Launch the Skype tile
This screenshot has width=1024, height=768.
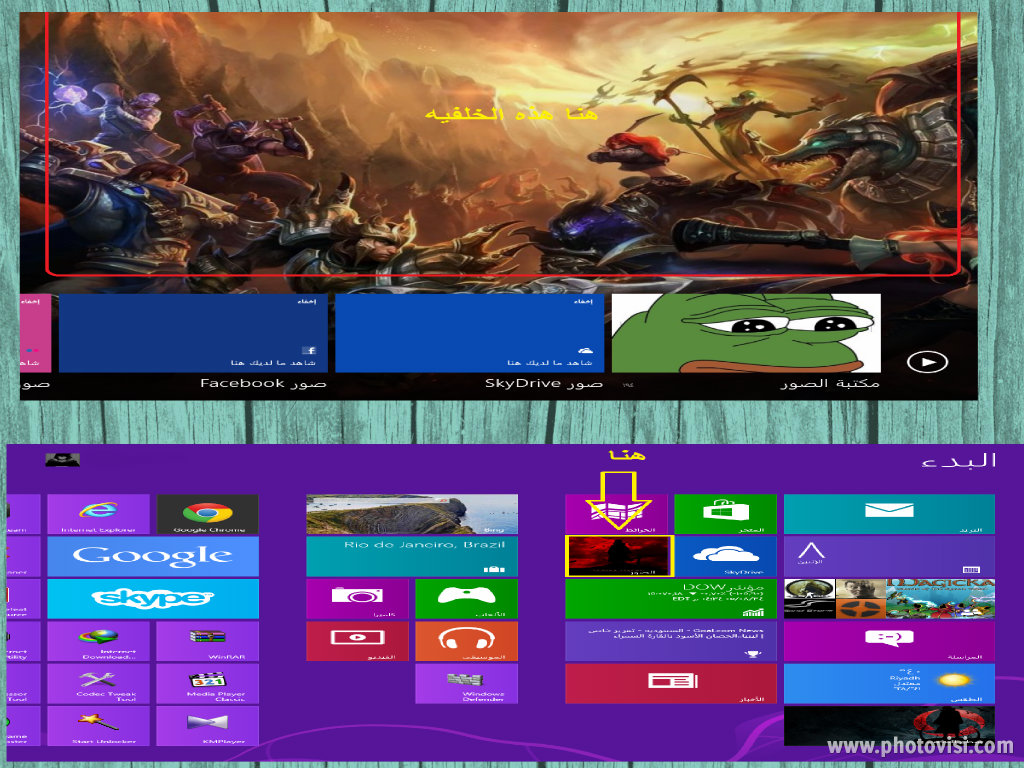tap(153, 599)
